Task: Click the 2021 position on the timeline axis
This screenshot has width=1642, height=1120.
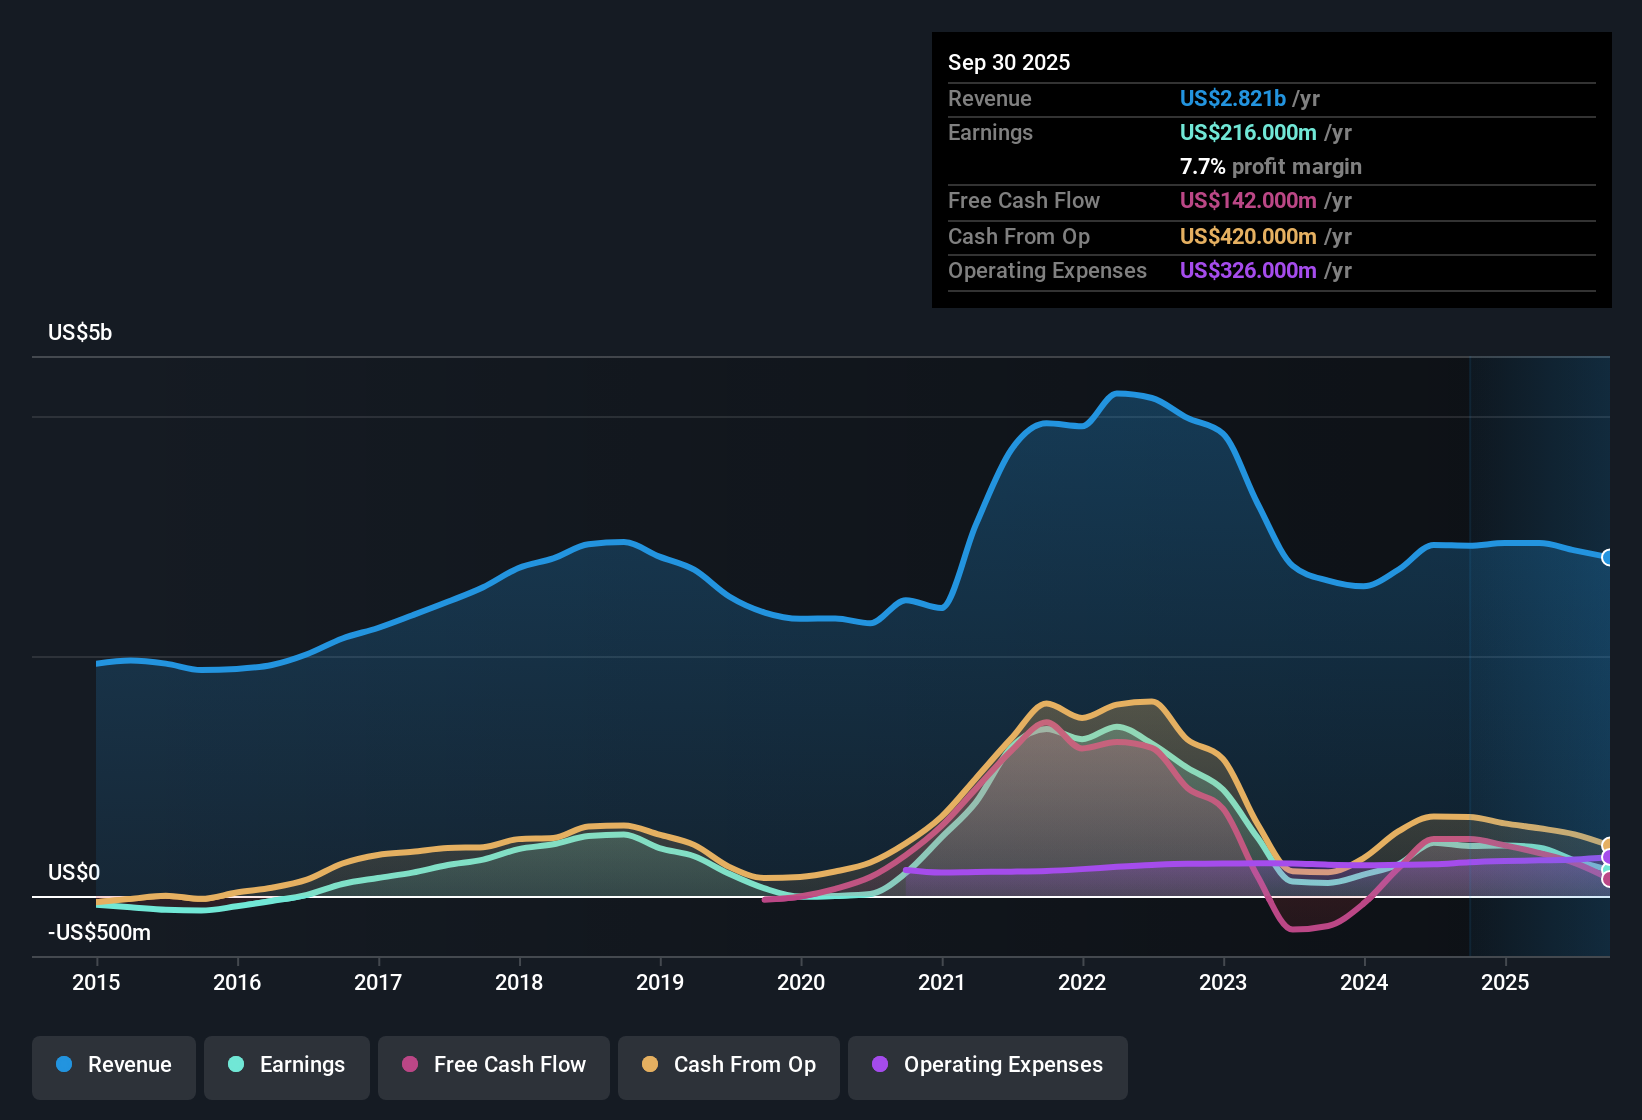Action: 941,983
